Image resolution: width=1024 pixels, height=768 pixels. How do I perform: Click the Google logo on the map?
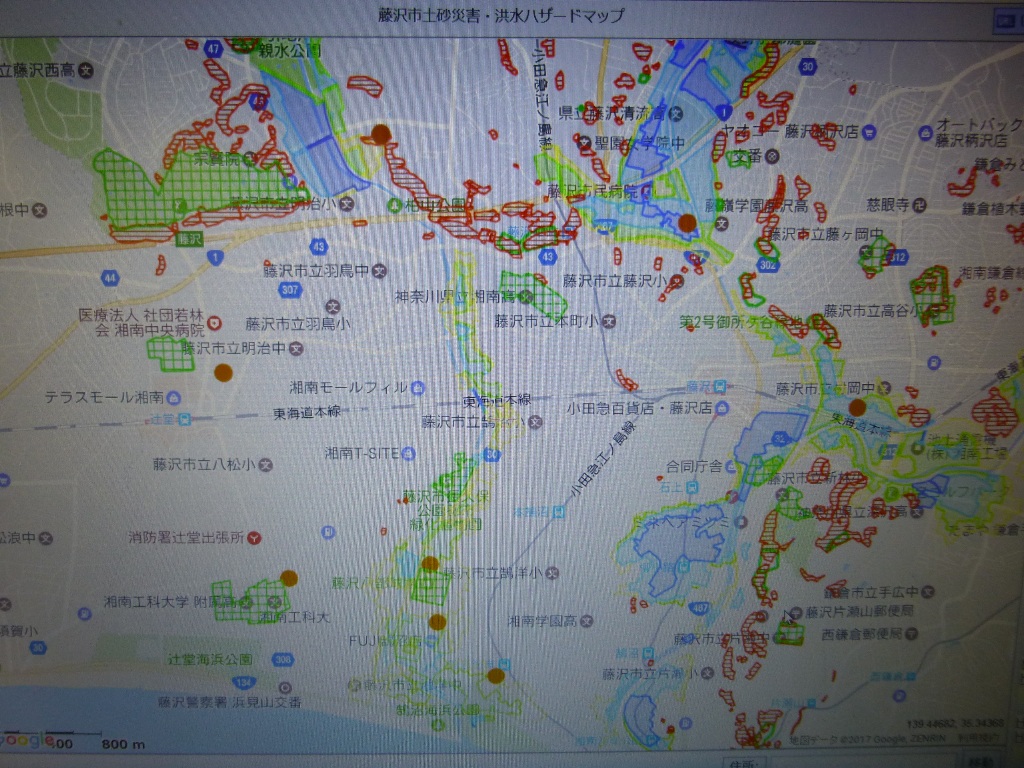(x=27, y=740)
